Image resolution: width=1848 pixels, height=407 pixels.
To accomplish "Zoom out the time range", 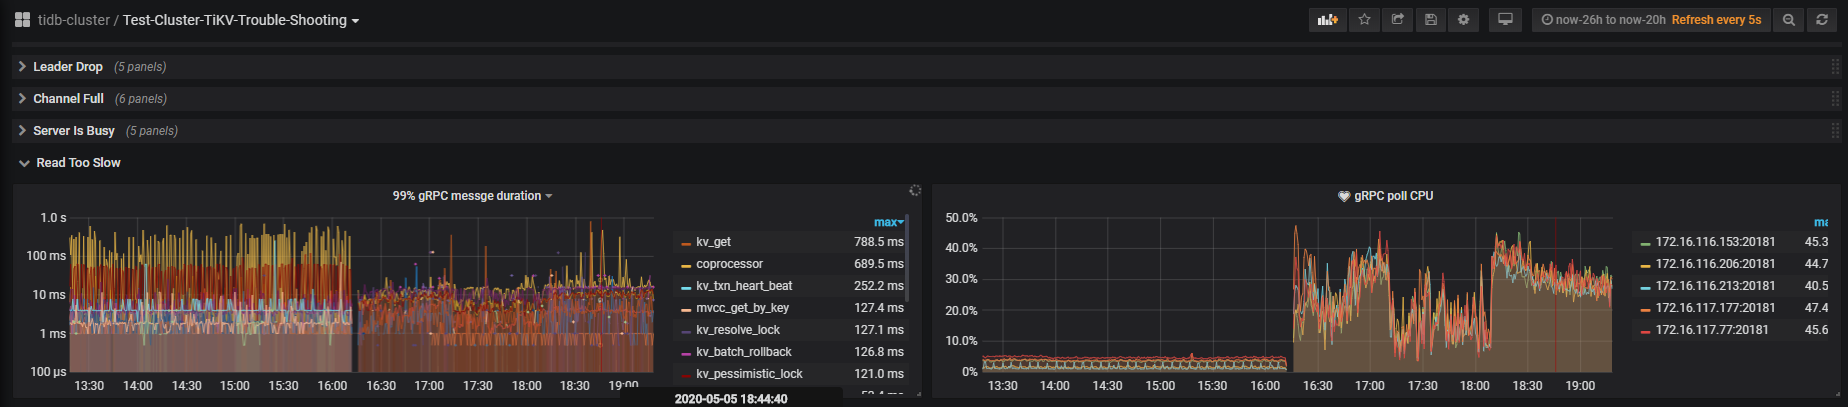I will [x=1788, y=20].
